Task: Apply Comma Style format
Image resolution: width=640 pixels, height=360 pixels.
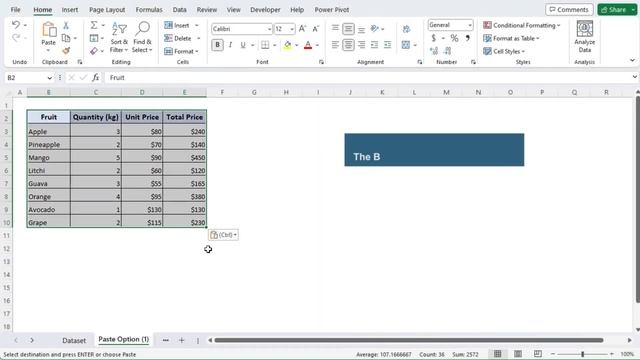Action: point(468,38)
